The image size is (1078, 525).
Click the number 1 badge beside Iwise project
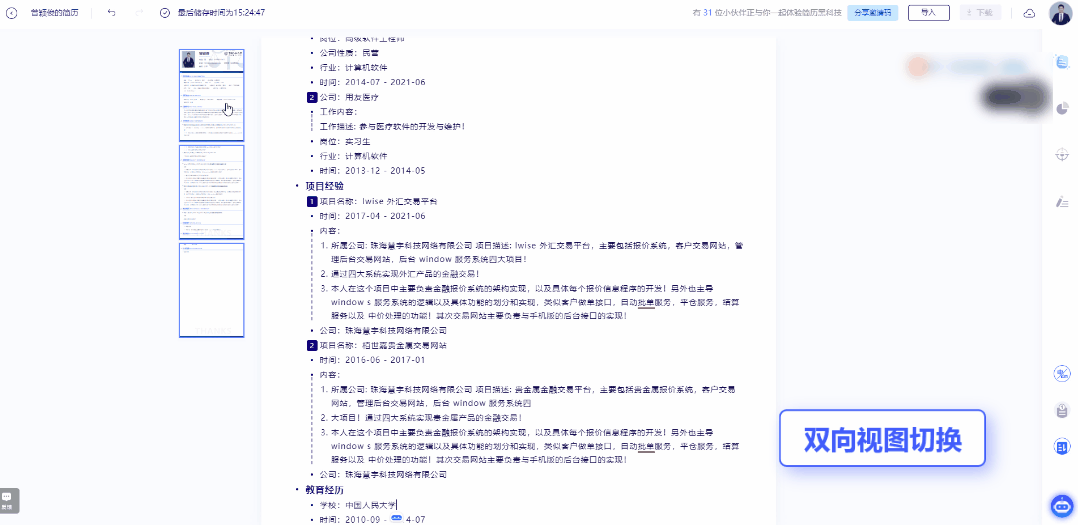[312, 201]
